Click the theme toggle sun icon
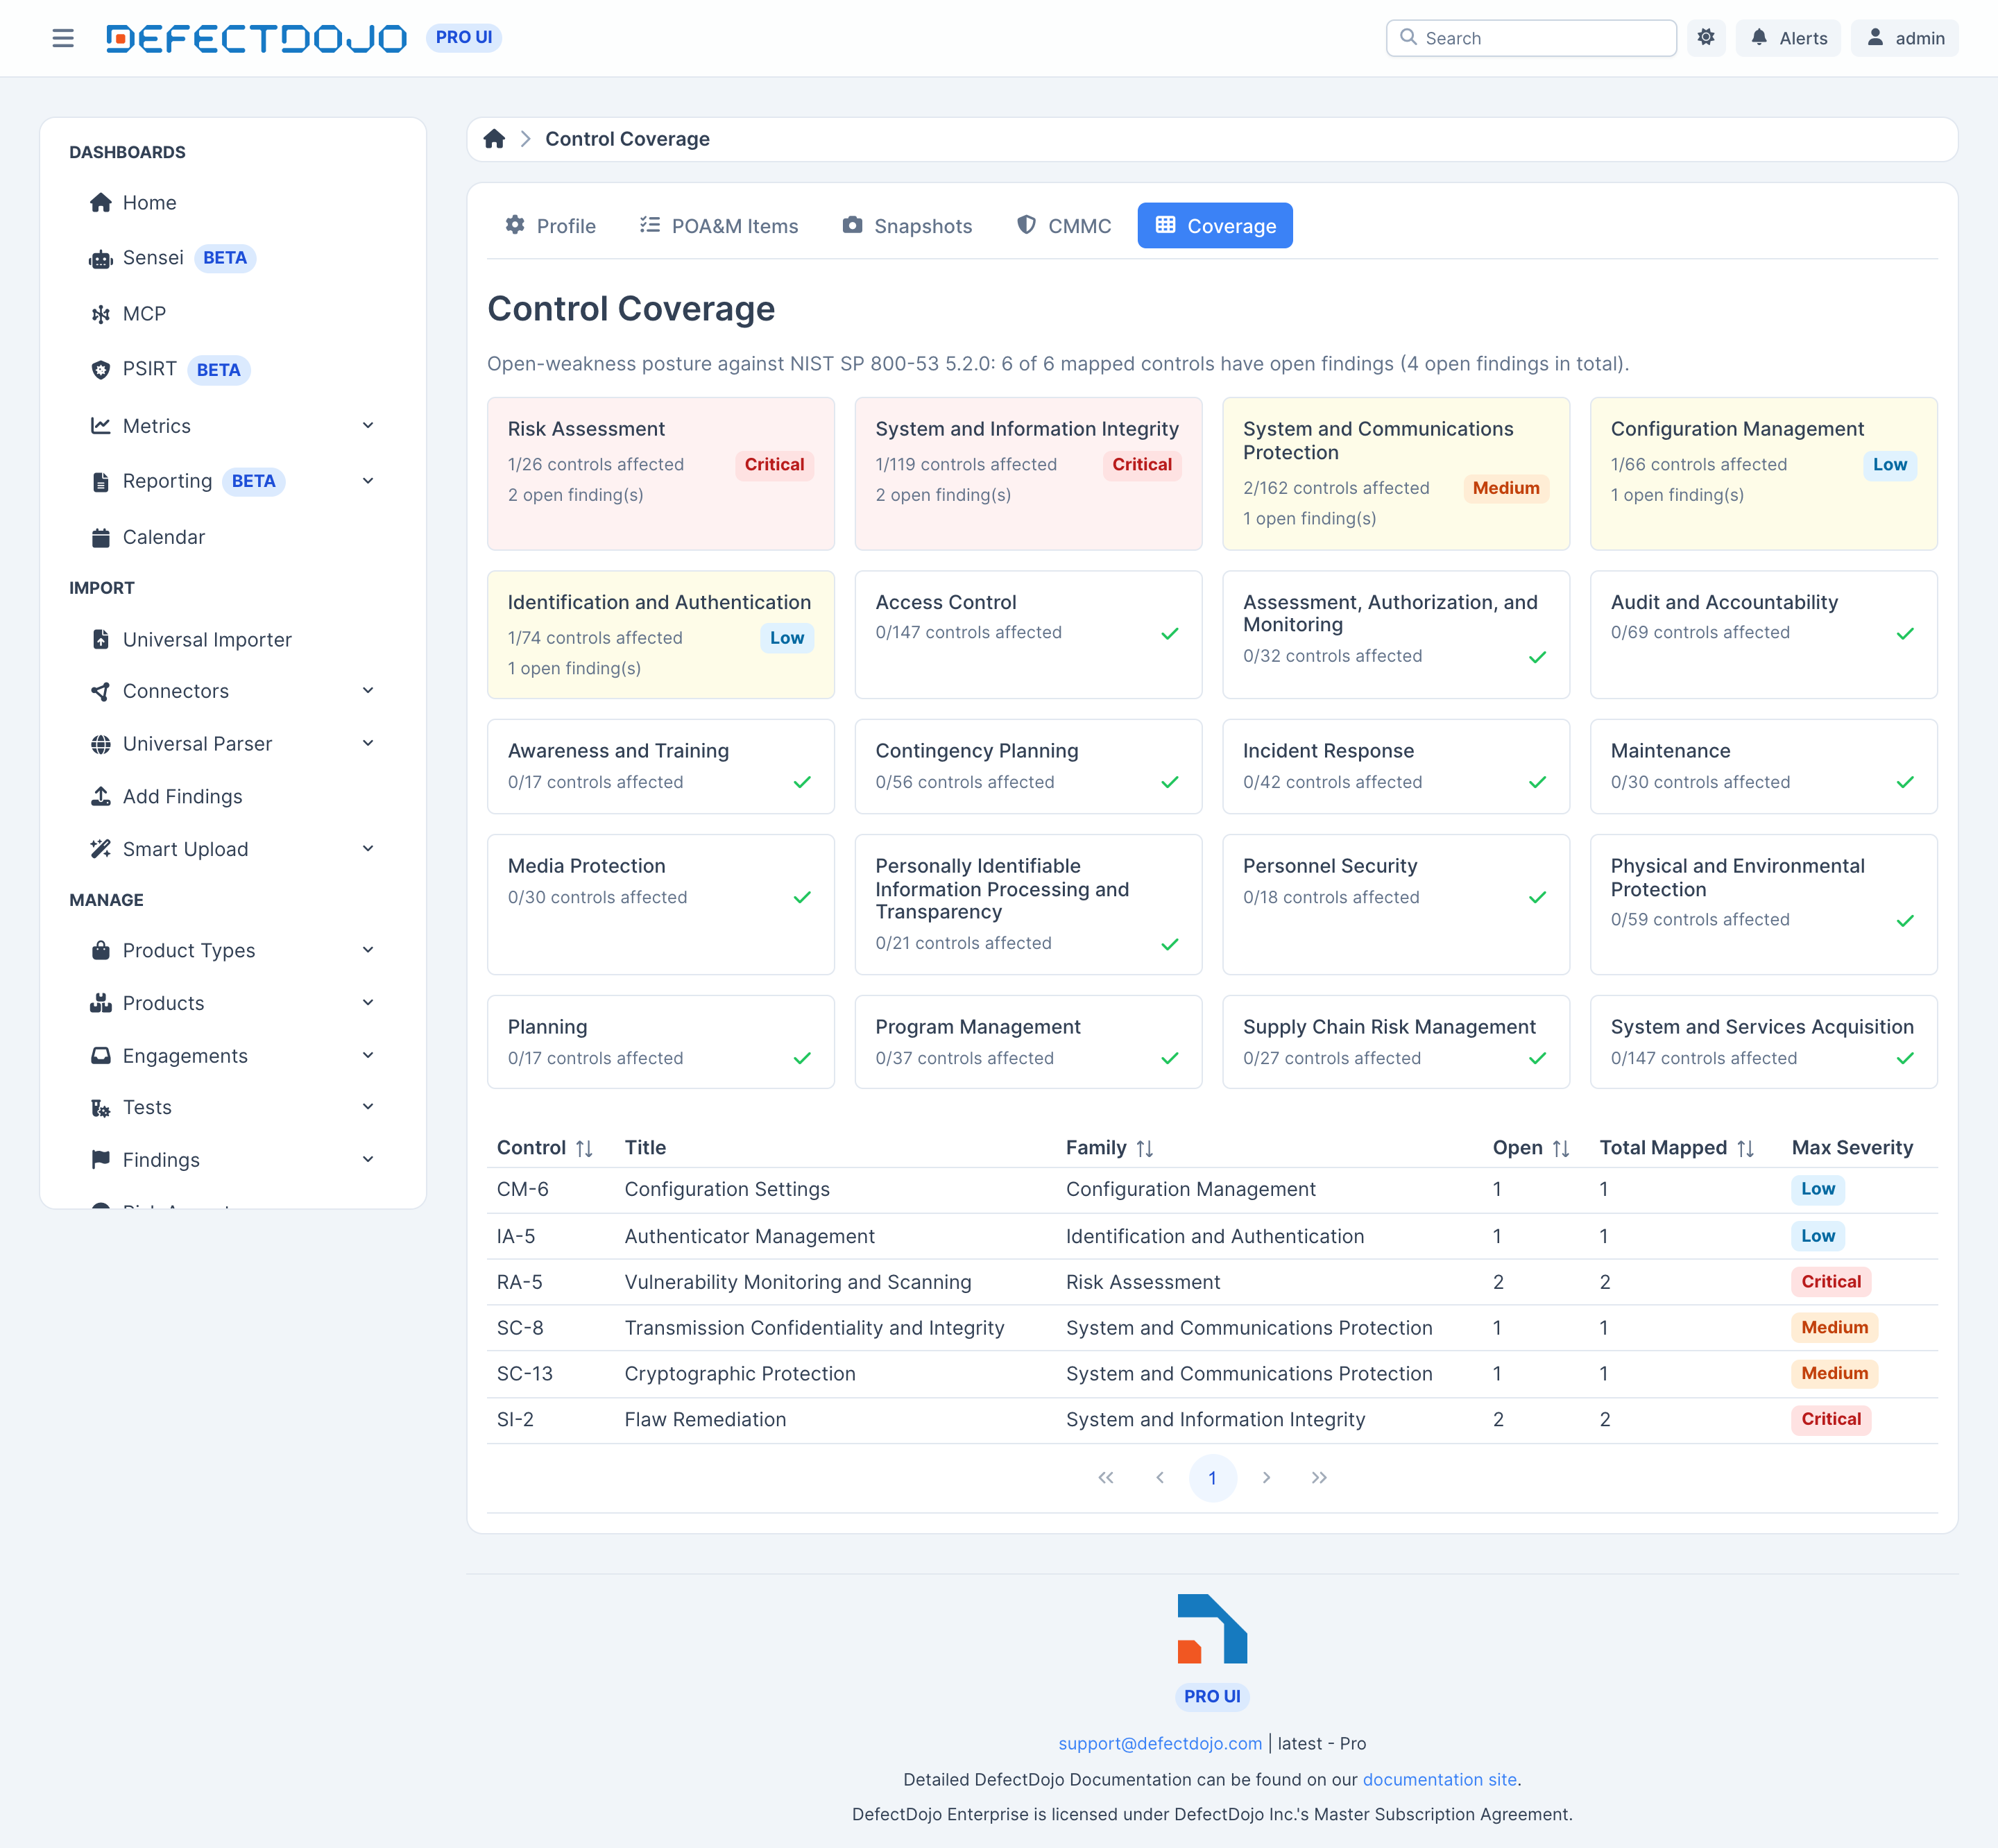This screenshot has height=1848, width=1998. pyautogui.click(x=1706, y=38)
